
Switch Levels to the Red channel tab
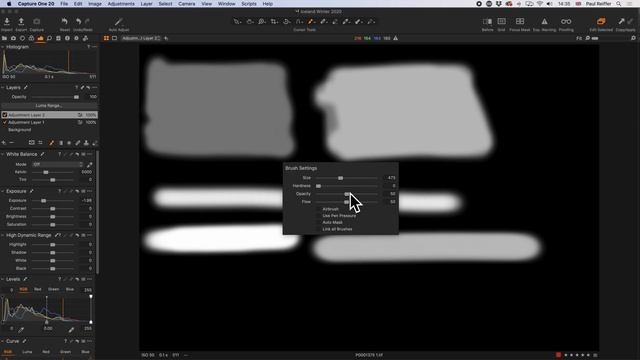tap(38, 289)
